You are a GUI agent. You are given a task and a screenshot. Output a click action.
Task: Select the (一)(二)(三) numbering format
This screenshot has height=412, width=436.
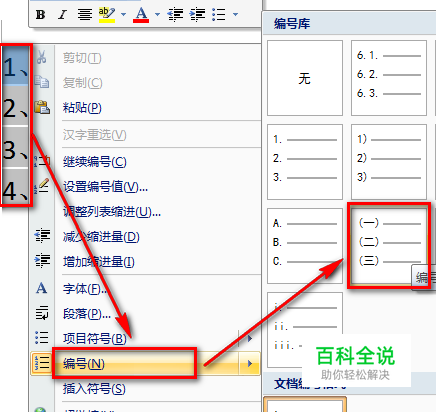389,245
